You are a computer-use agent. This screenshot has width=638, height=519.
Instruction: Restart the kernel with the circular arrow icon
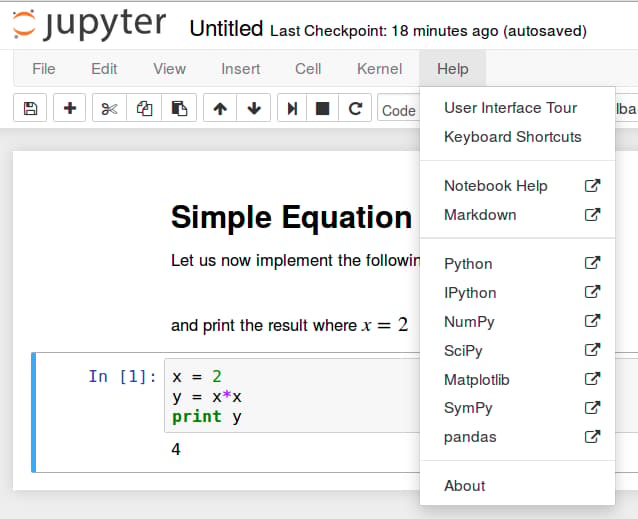355,108
